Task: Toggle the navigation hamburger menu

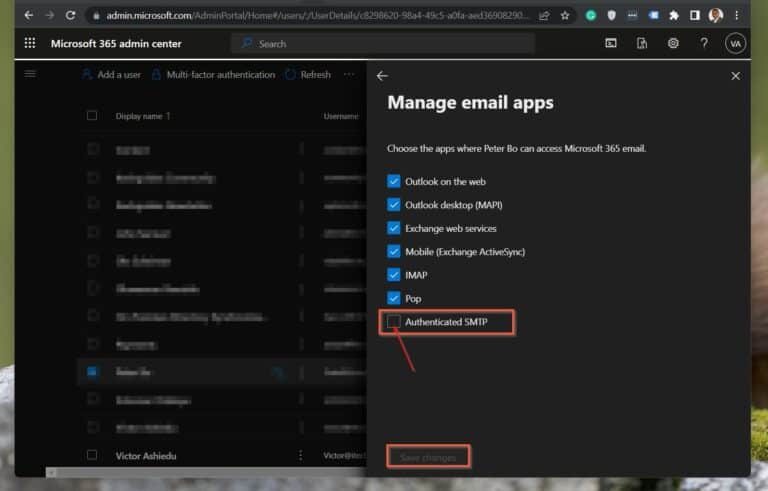Action: tap(30, 74)
